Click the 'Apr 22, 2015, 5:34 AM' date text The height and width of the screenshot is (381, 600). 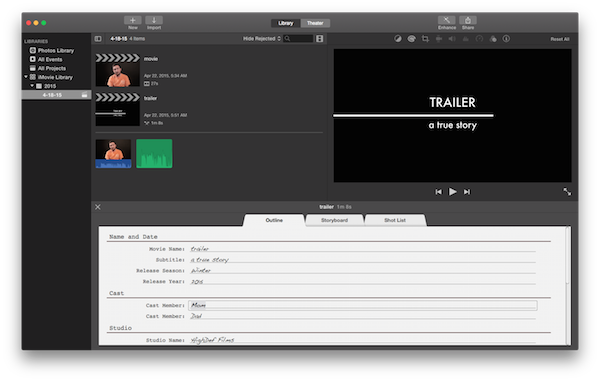(165, 76)
